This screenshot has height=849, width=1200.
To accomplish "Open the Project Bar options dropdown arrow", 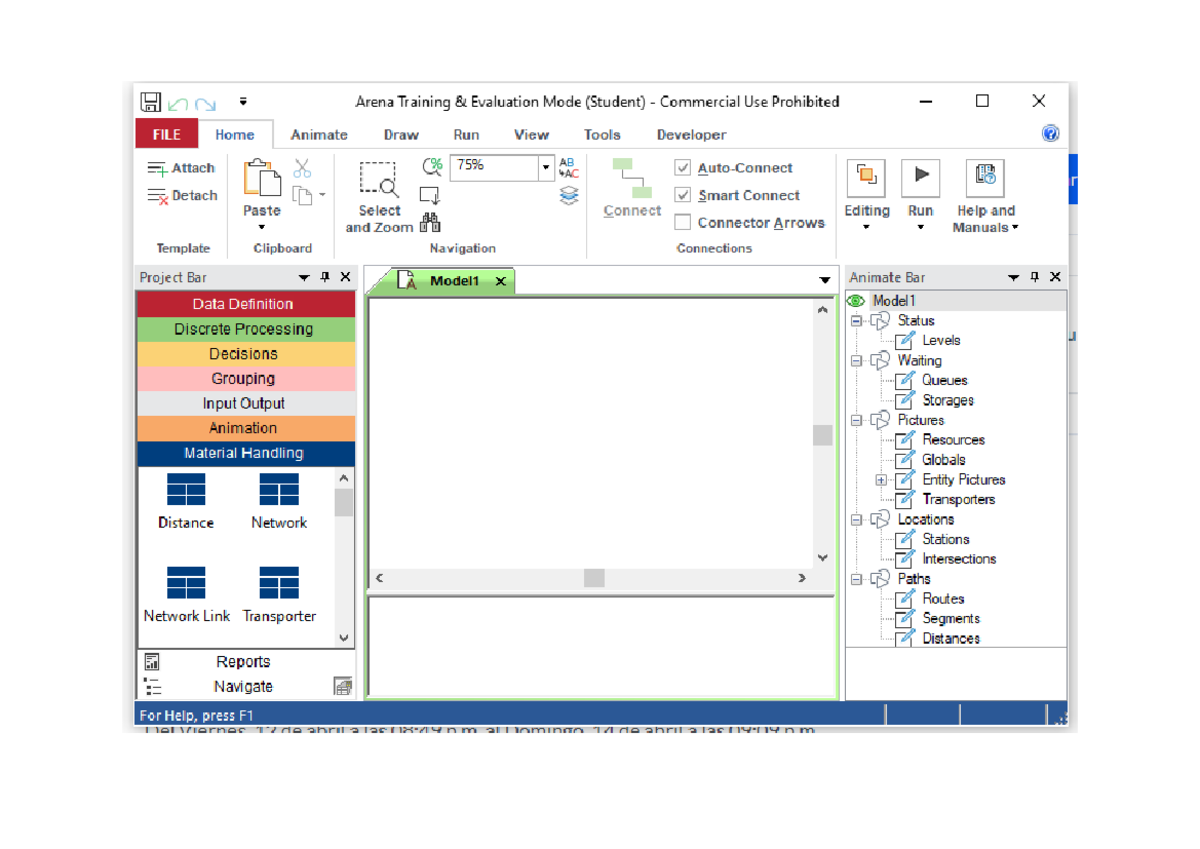I will click(304, 277).
